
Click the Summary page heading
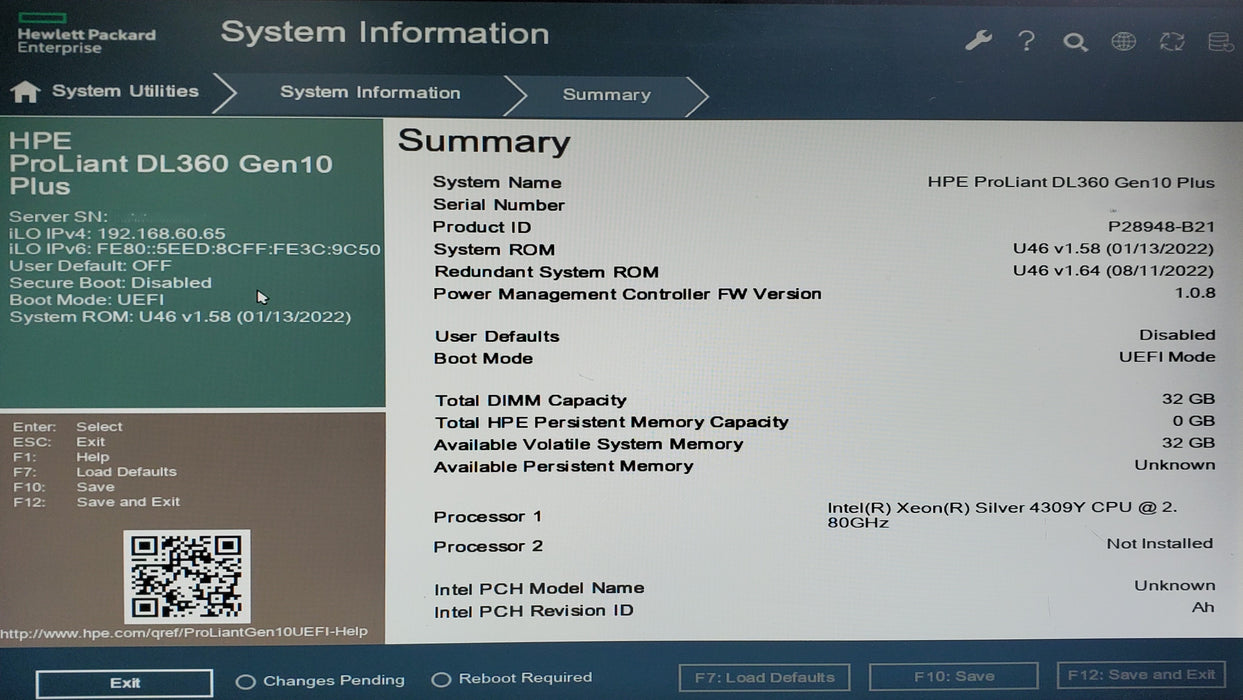click(484, 142)
